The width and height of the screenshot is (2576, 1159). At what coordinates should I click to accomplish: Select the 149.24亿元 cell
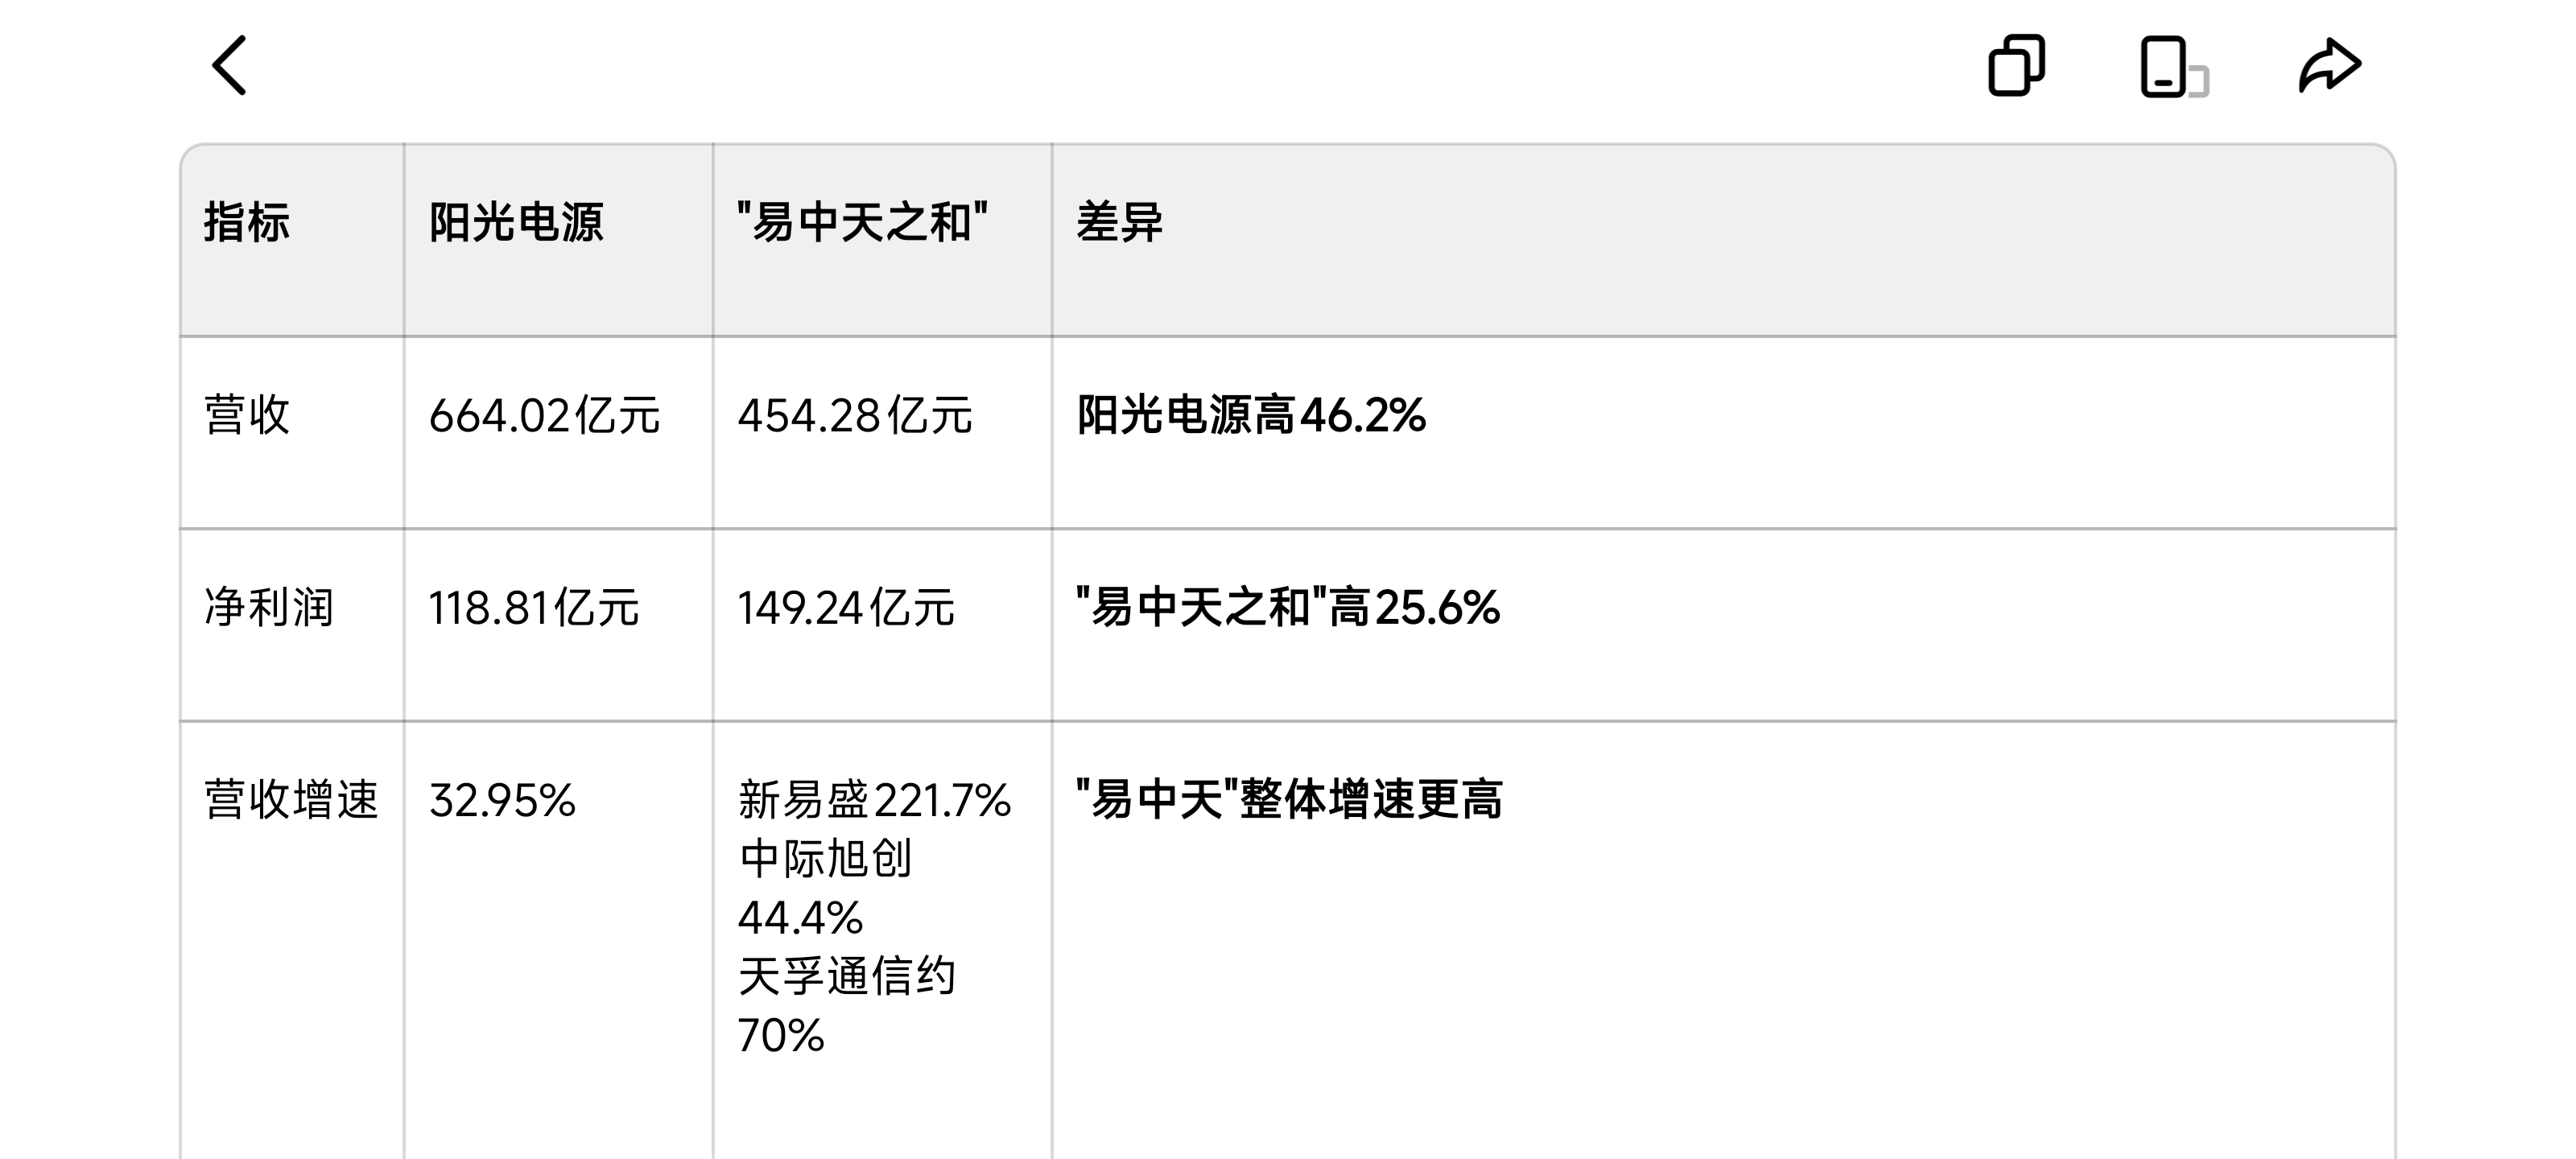tap(846, 607)
